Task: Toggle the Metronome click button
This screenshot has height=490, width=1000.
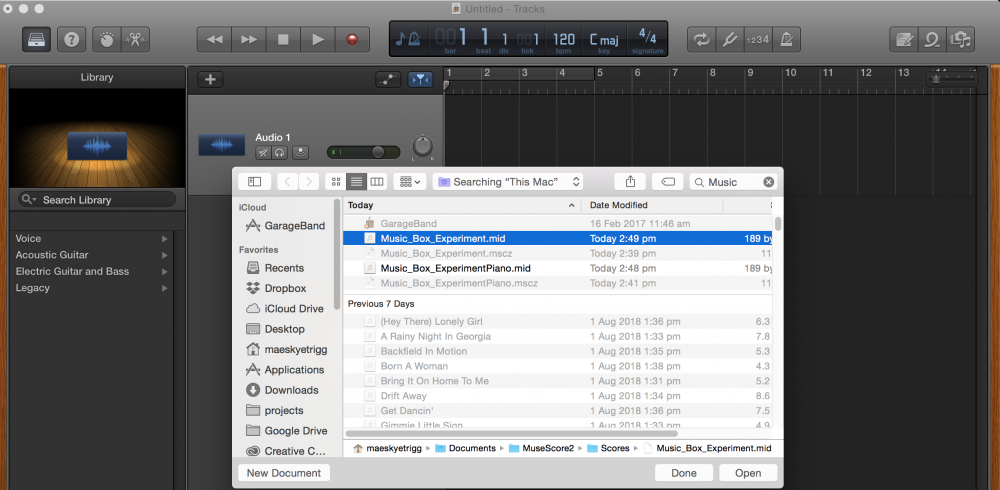Action: point(786,40)
